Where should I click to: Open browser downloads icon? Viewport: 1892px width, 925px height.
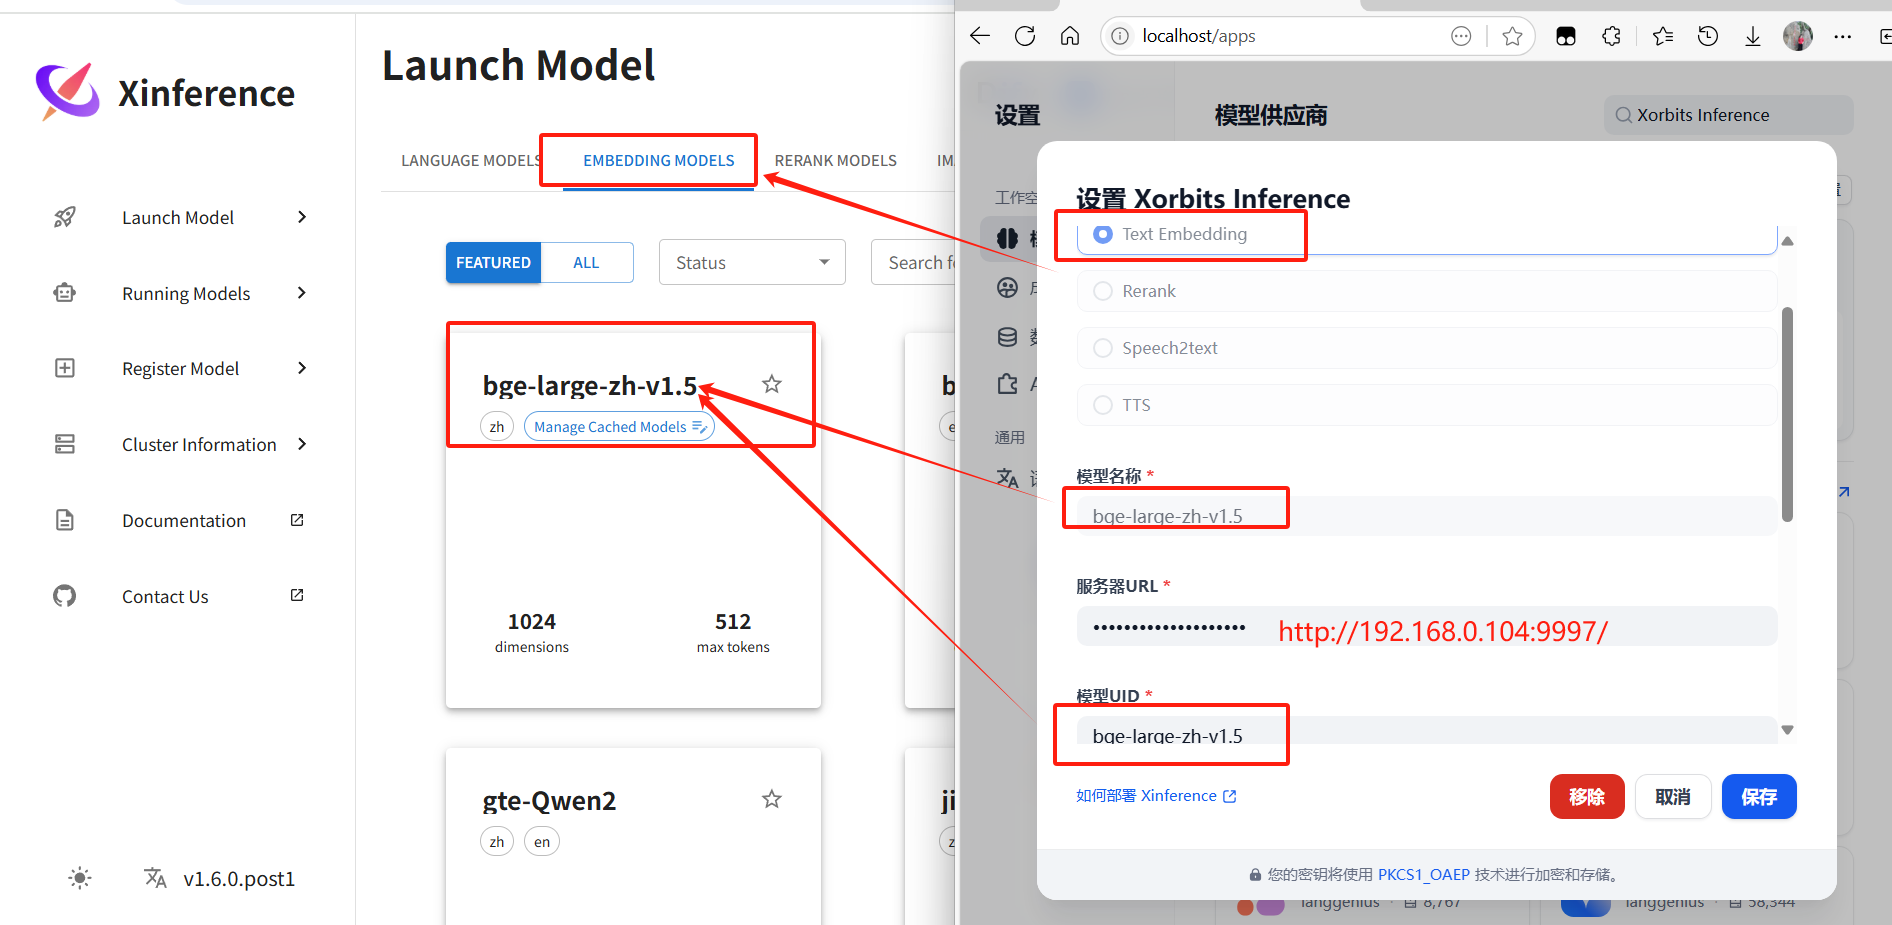[1753, 36]
